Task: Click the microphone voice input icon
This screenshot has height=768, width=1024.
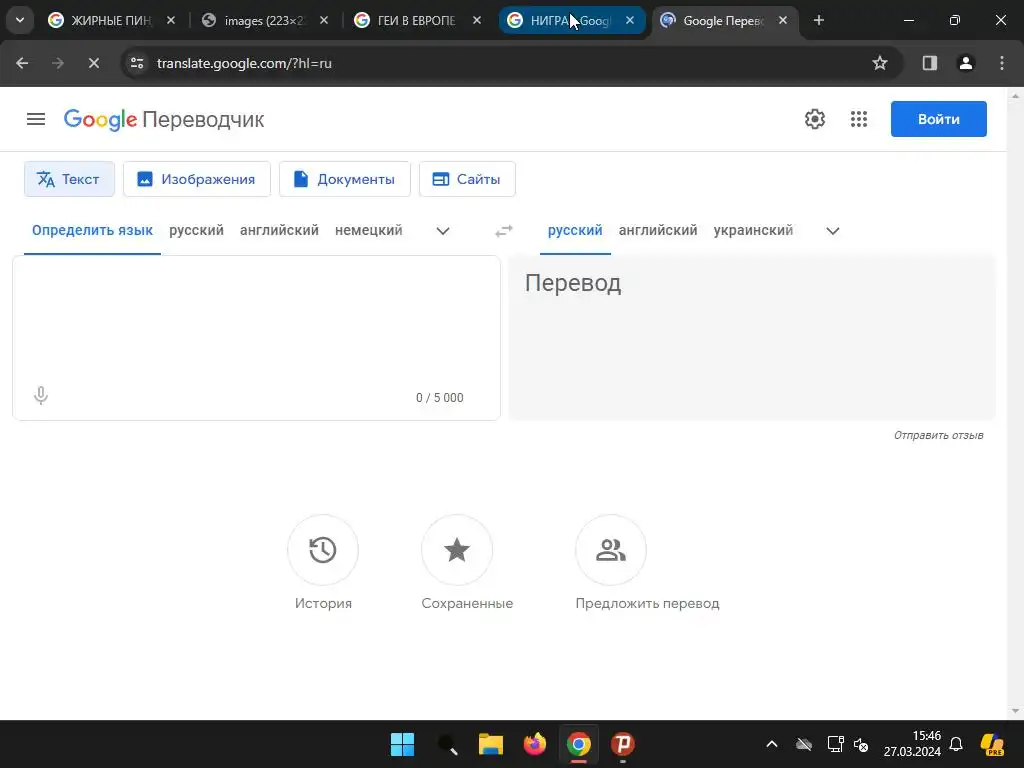Action: [x=40, y=396]
